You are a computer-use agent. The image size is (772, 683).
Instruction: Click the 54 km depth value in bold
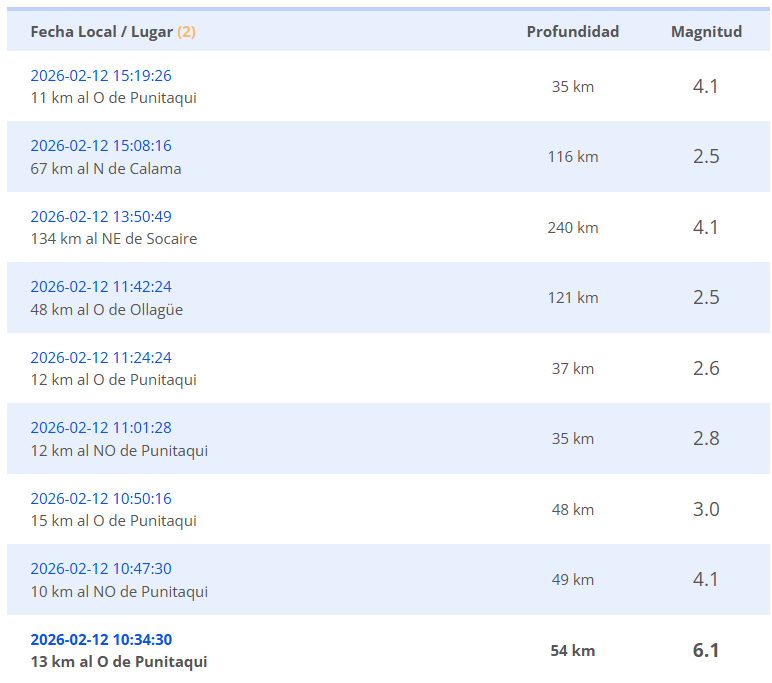pos(573,651)
